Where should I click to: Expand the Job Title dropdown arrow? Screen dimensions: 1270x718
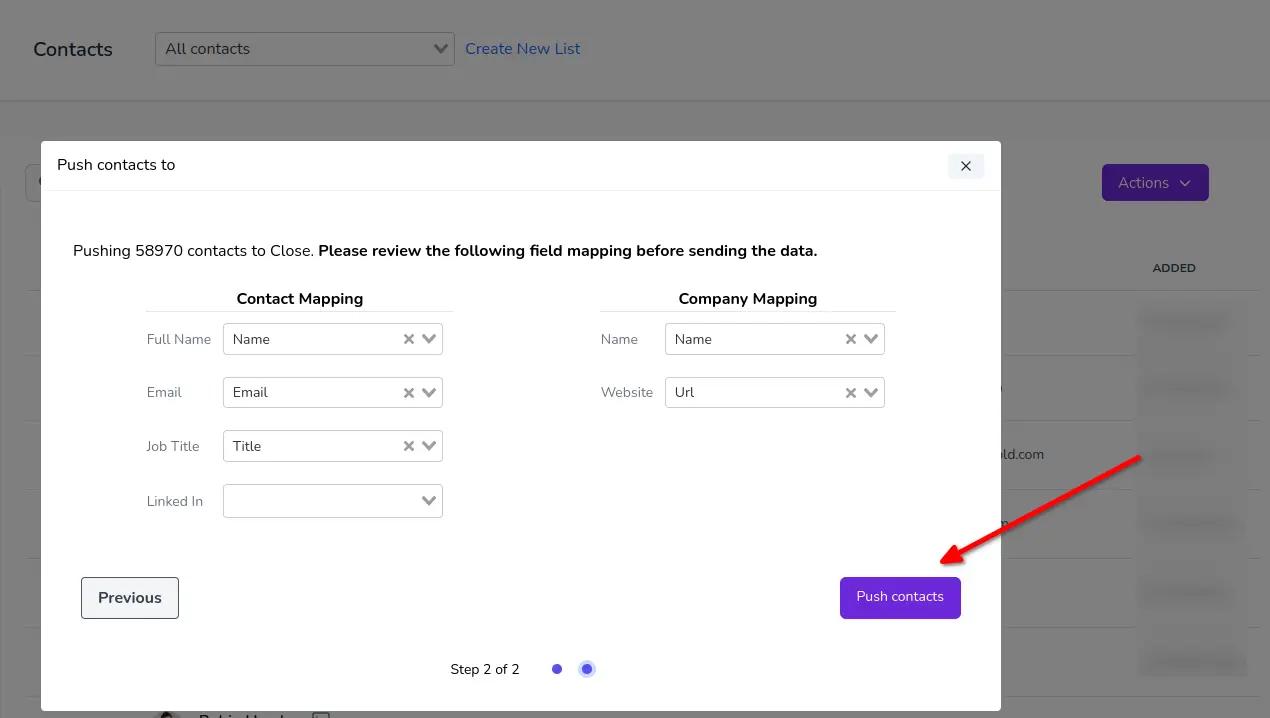tap(429, 446)
